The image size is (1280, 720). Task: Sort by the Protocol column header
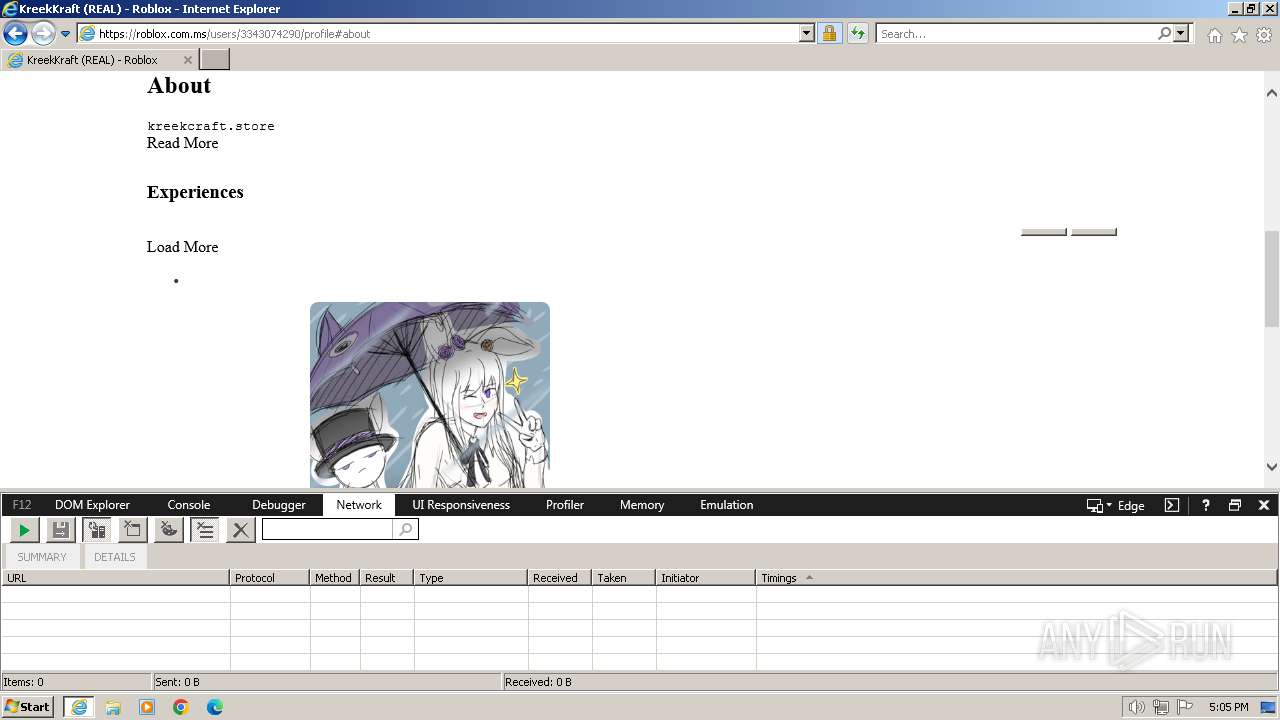(x=270, y=578)
